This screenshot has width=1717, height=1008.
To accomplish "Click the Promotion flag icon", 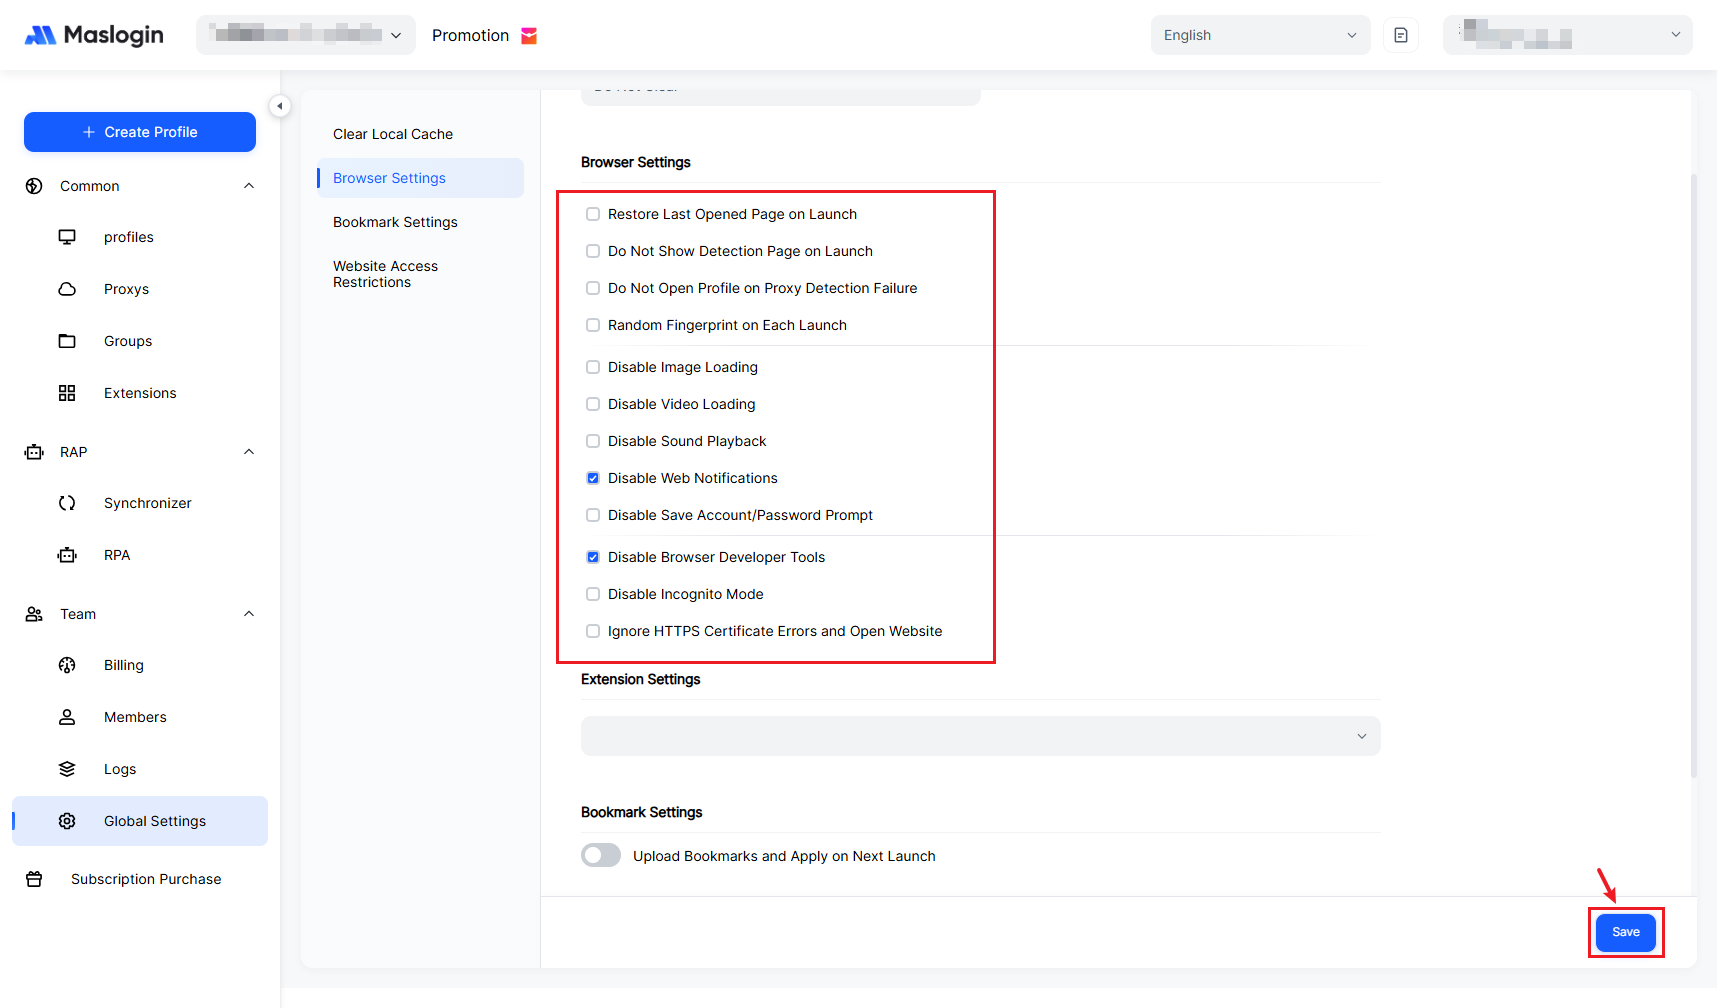I will click(529, 36).
